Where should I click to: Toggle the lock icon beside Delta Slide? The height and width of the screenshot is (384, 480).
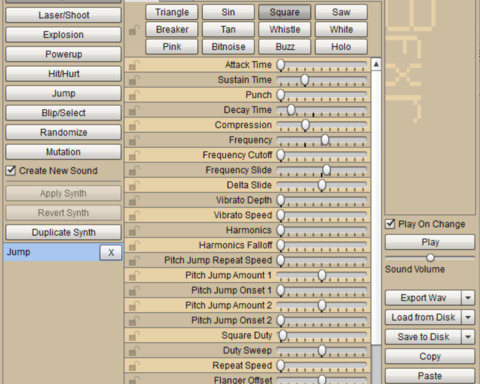[134, 185]
